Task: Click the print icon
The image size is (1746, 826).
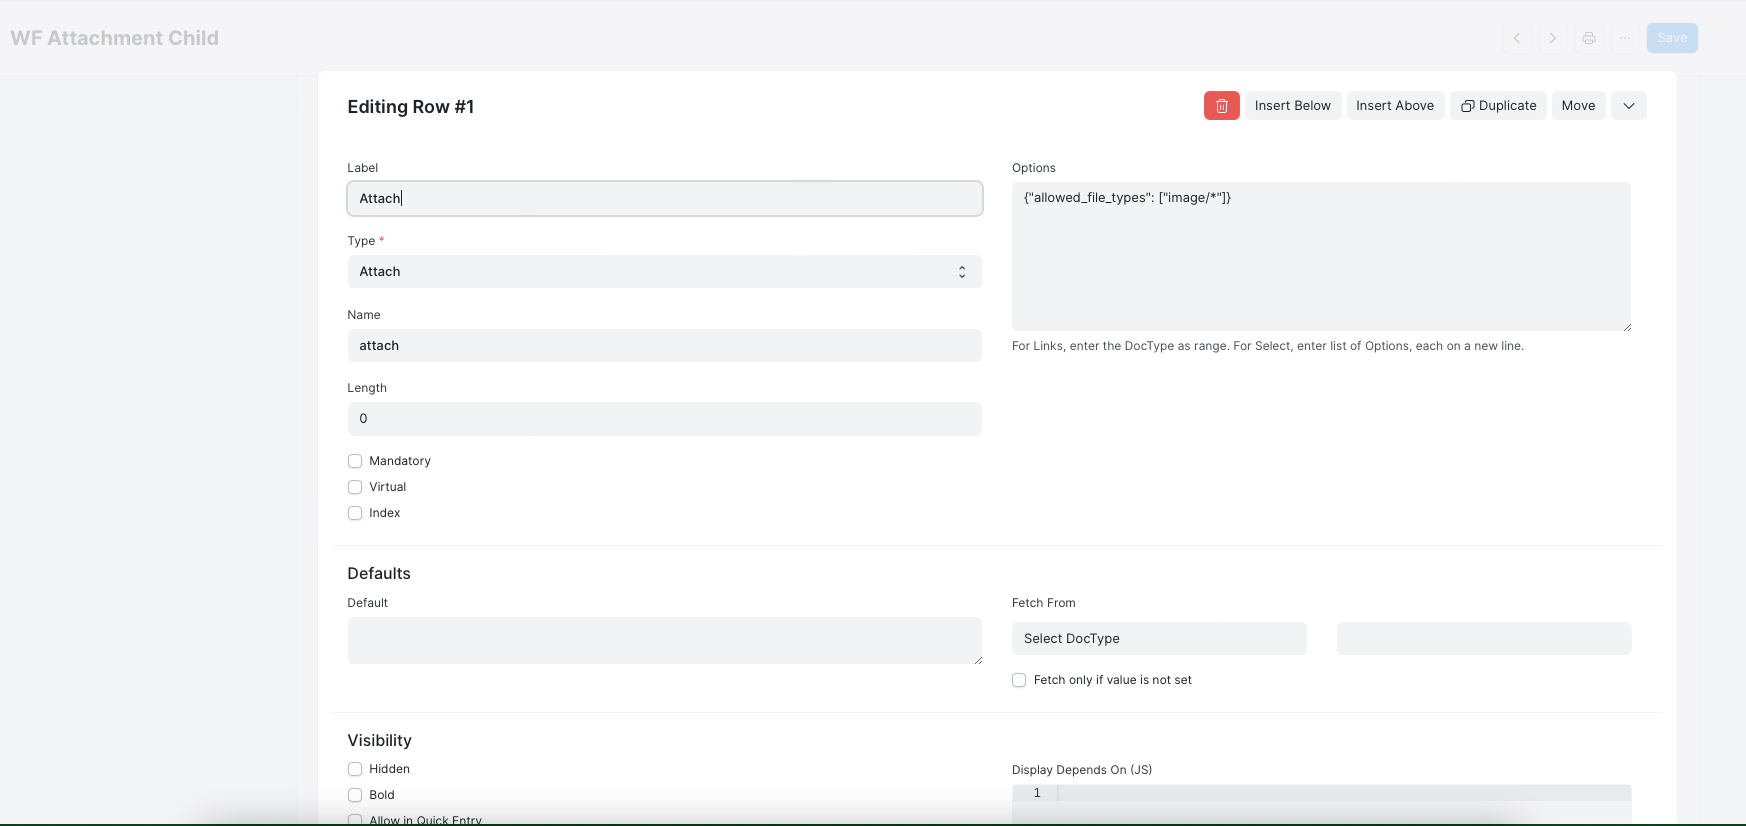Action: coord(1589,38)
